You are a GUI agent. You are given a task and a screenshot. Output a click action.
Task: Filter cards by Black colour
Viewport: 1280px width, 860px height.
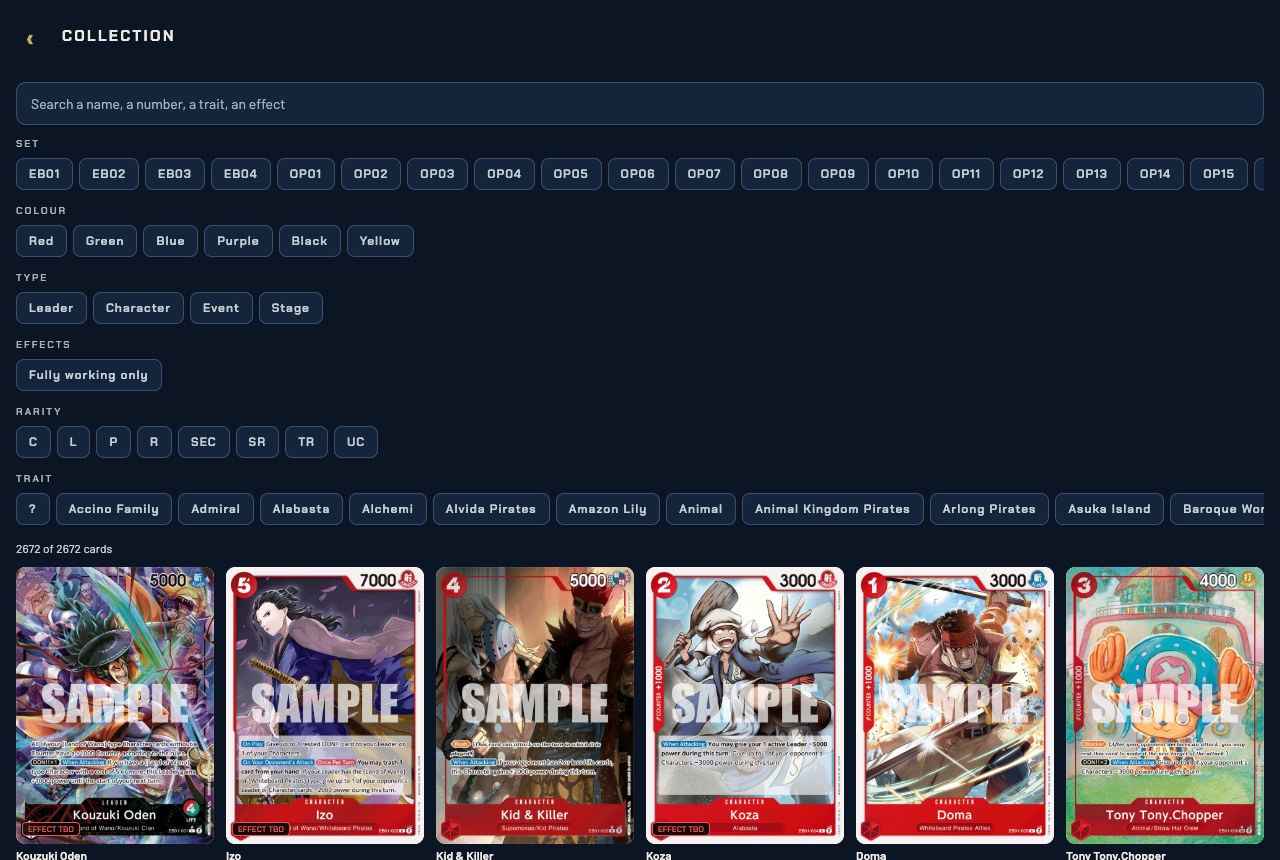tap(310, 241)
